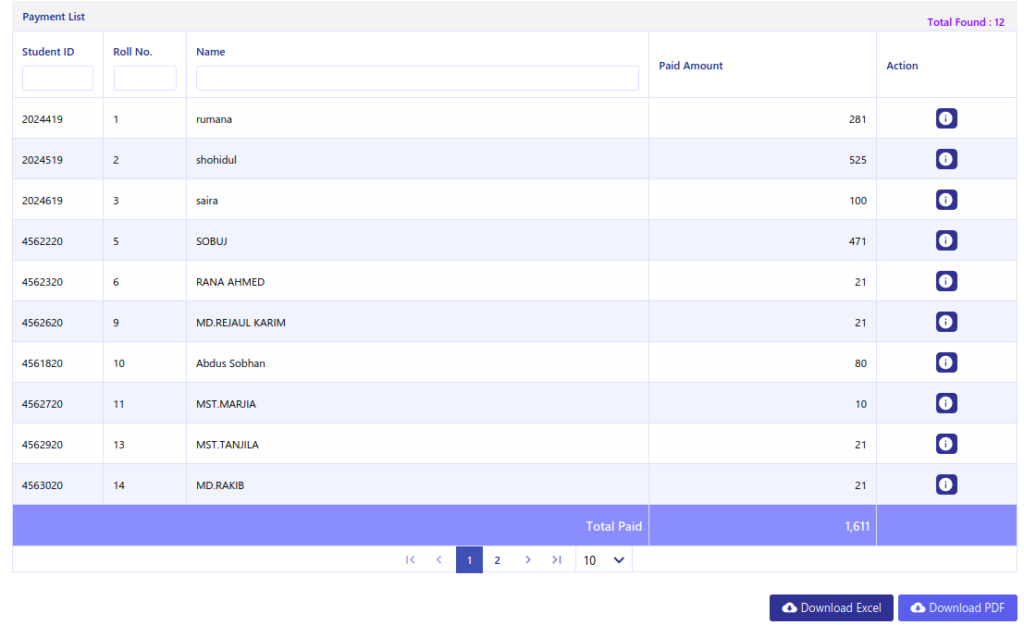The image size is (1024, 625).
Task: Click the name SOBUJ
Action: 212,241
